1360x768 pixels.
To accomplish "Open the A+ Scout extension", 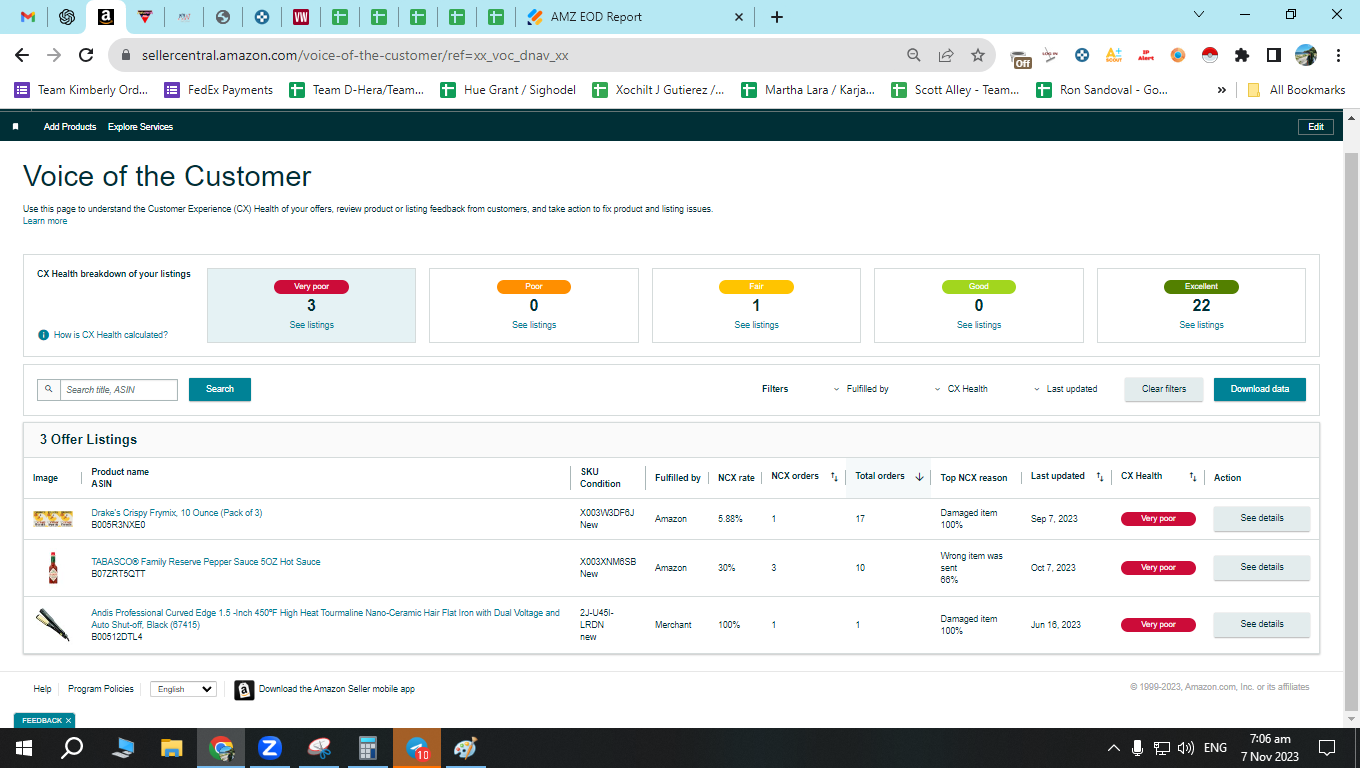I will 1114,55.
